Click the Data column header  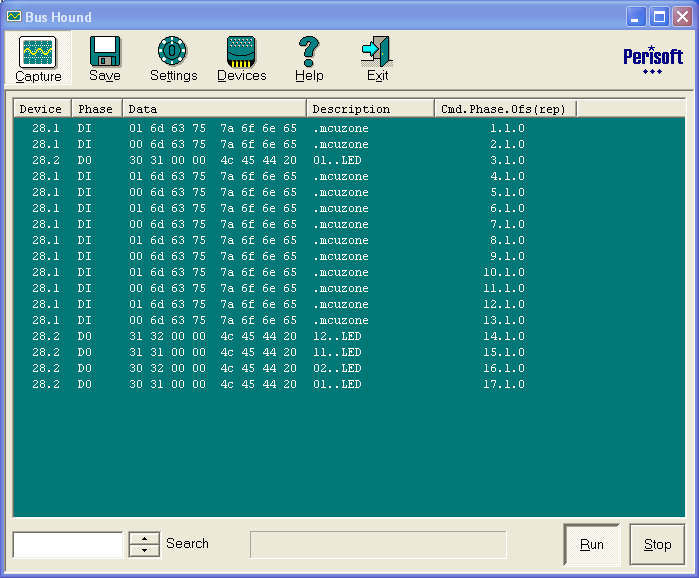(214, 109)
